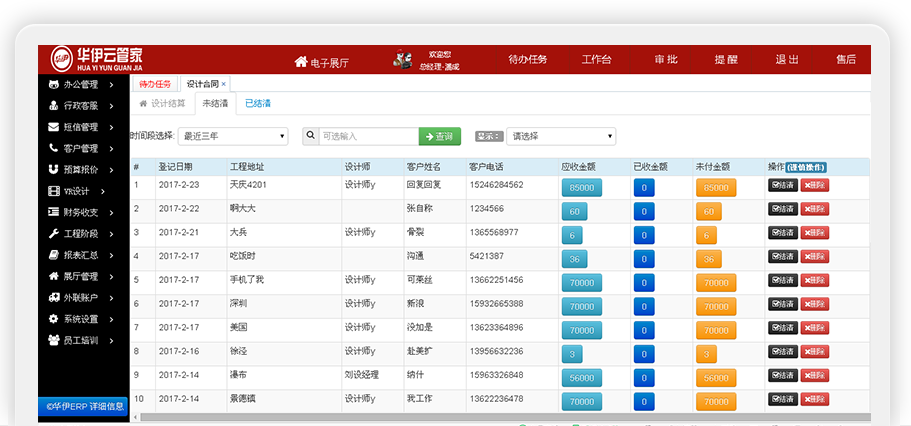Click 外联账户 ambulance icon
This screenshot has height=426, width=911.
tap(53, 298)
